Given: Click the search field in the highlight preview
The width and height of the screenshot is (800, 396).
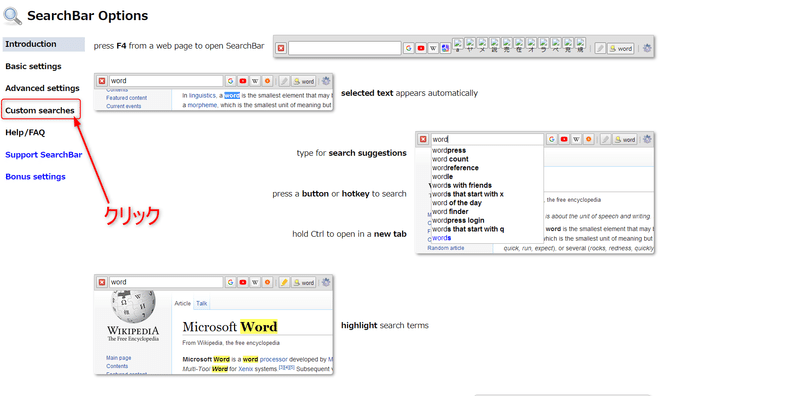Looking at the screenshot, I should pos(166,282).
